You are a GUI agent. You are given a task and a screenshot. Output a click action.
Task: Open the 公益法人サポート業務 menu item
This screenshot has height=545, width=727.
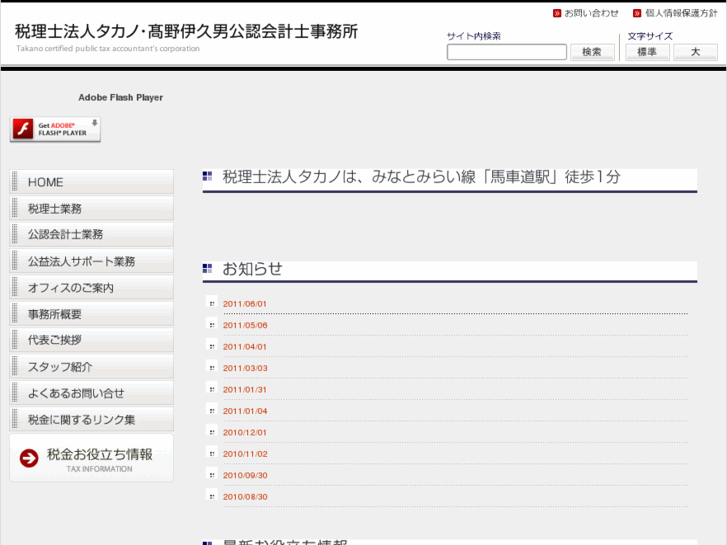click(92, 261)
